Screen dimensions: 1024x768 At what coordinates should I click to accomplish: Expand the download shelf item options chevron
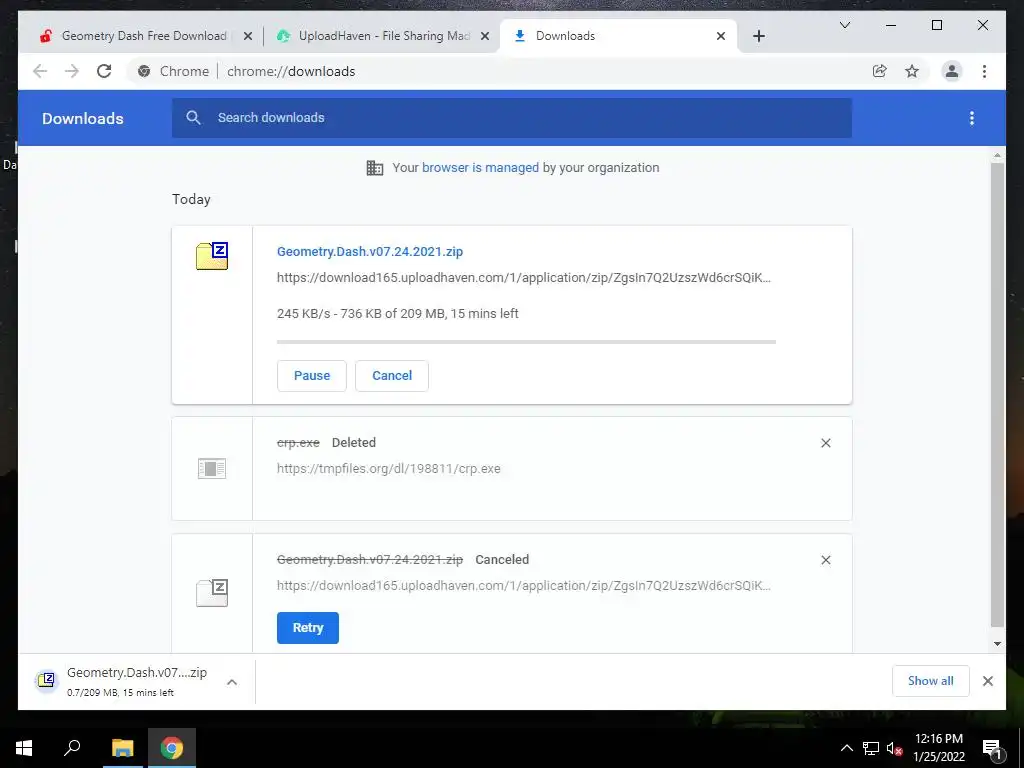coord(232,682)
